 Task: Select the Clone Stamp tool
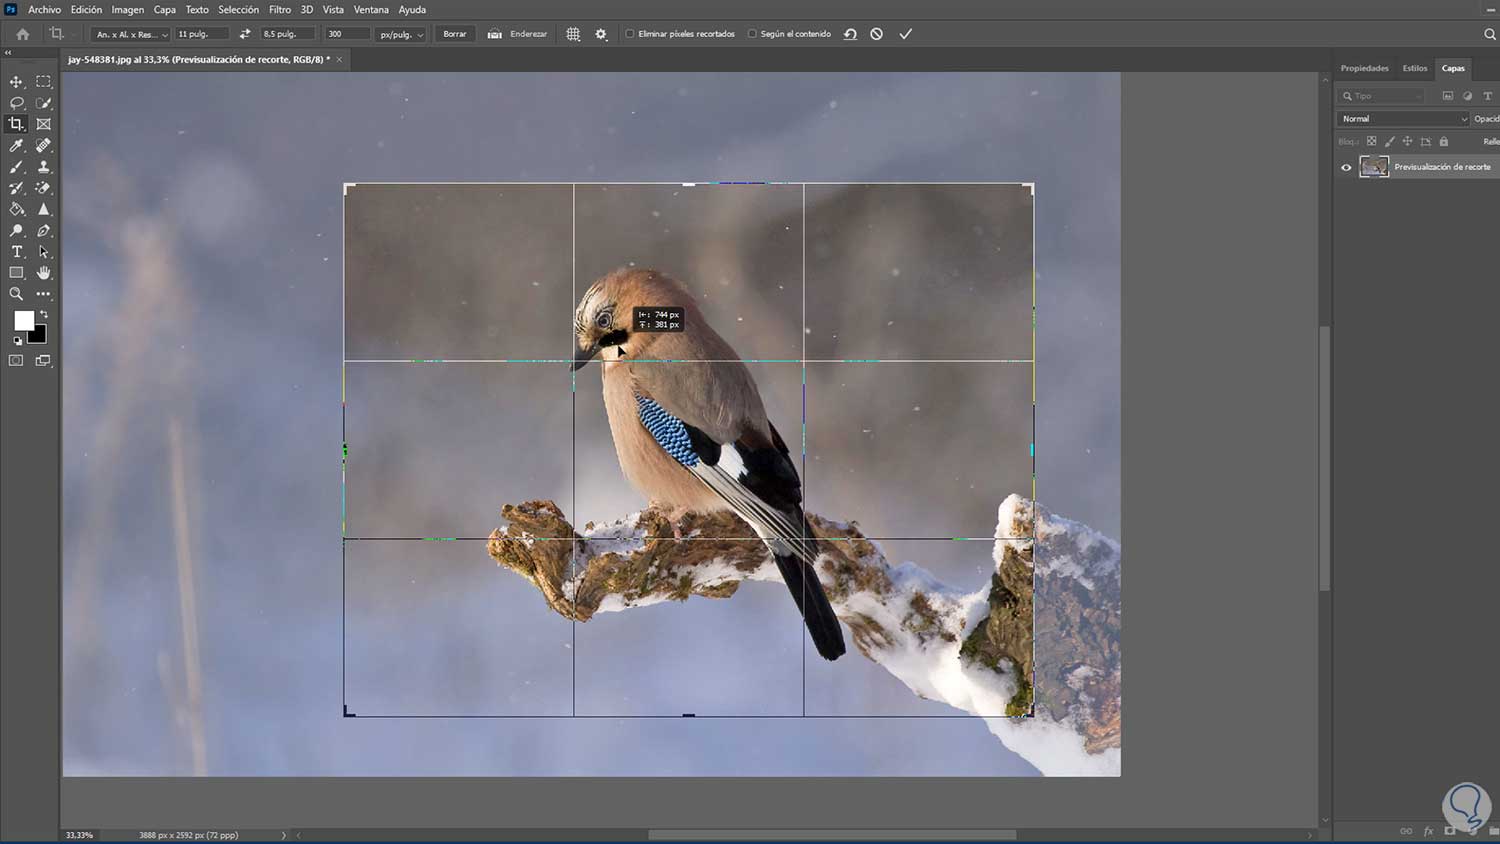tap(43, 167)
